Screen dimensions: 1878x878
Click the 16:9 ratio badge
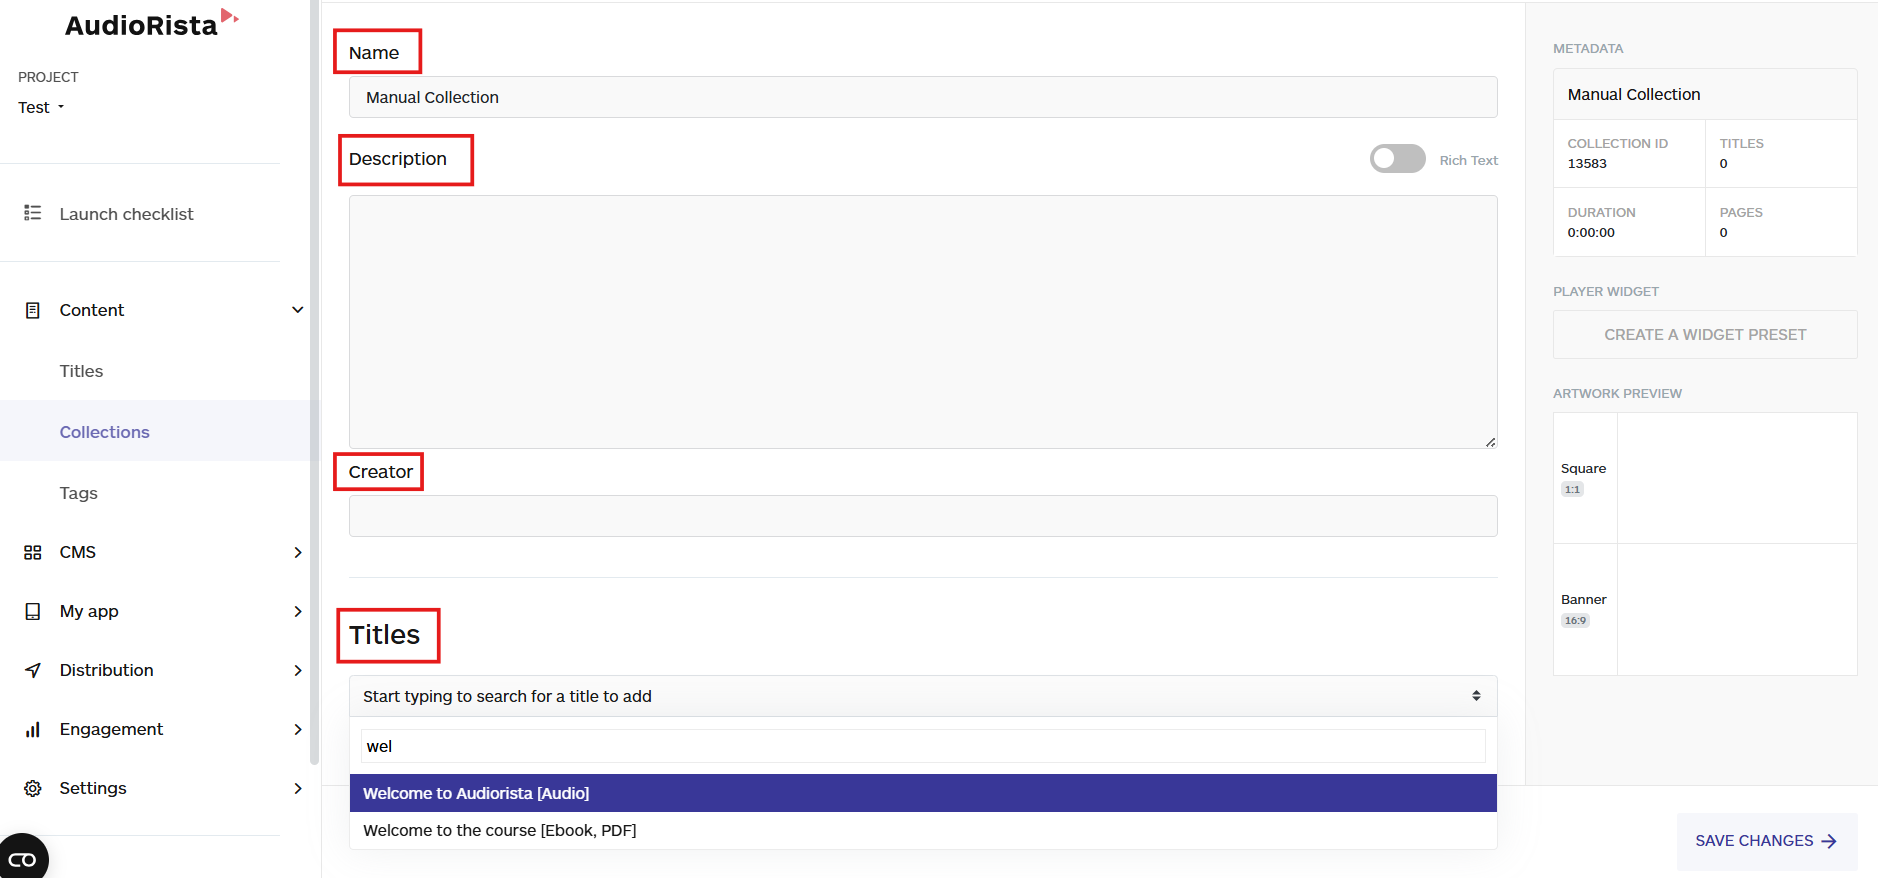(1575, 620)
